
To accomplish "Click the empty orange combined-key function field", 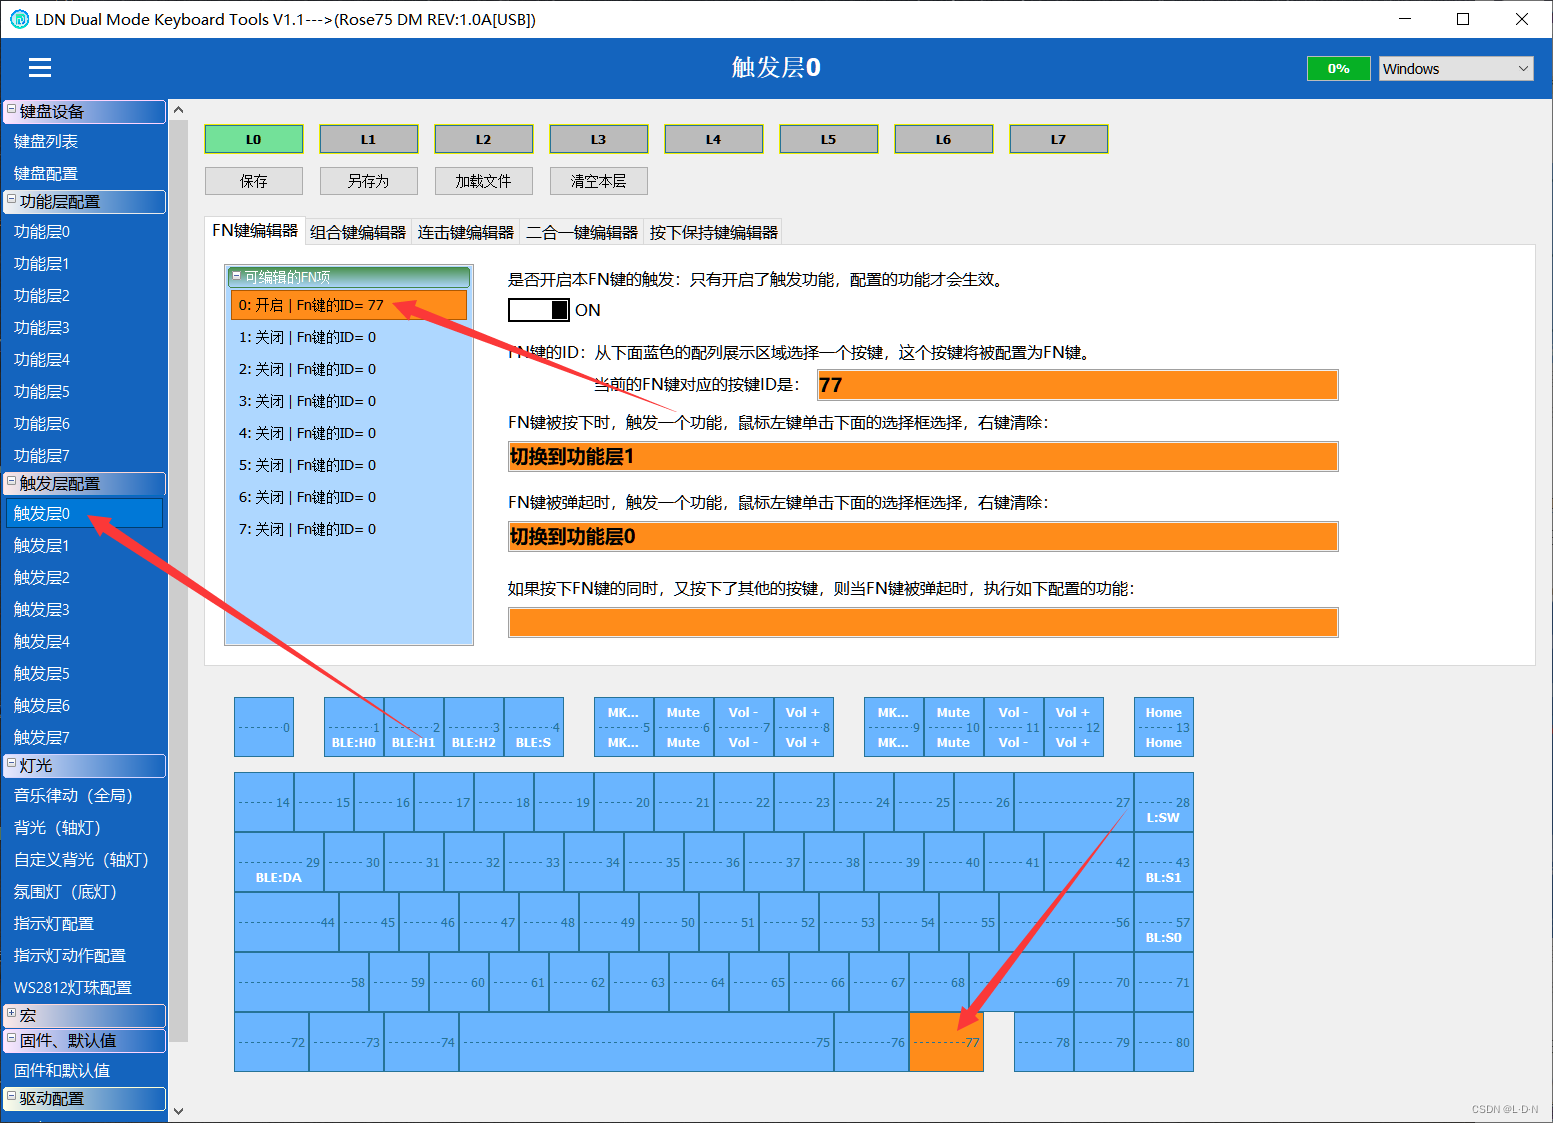I will point(923,622).
